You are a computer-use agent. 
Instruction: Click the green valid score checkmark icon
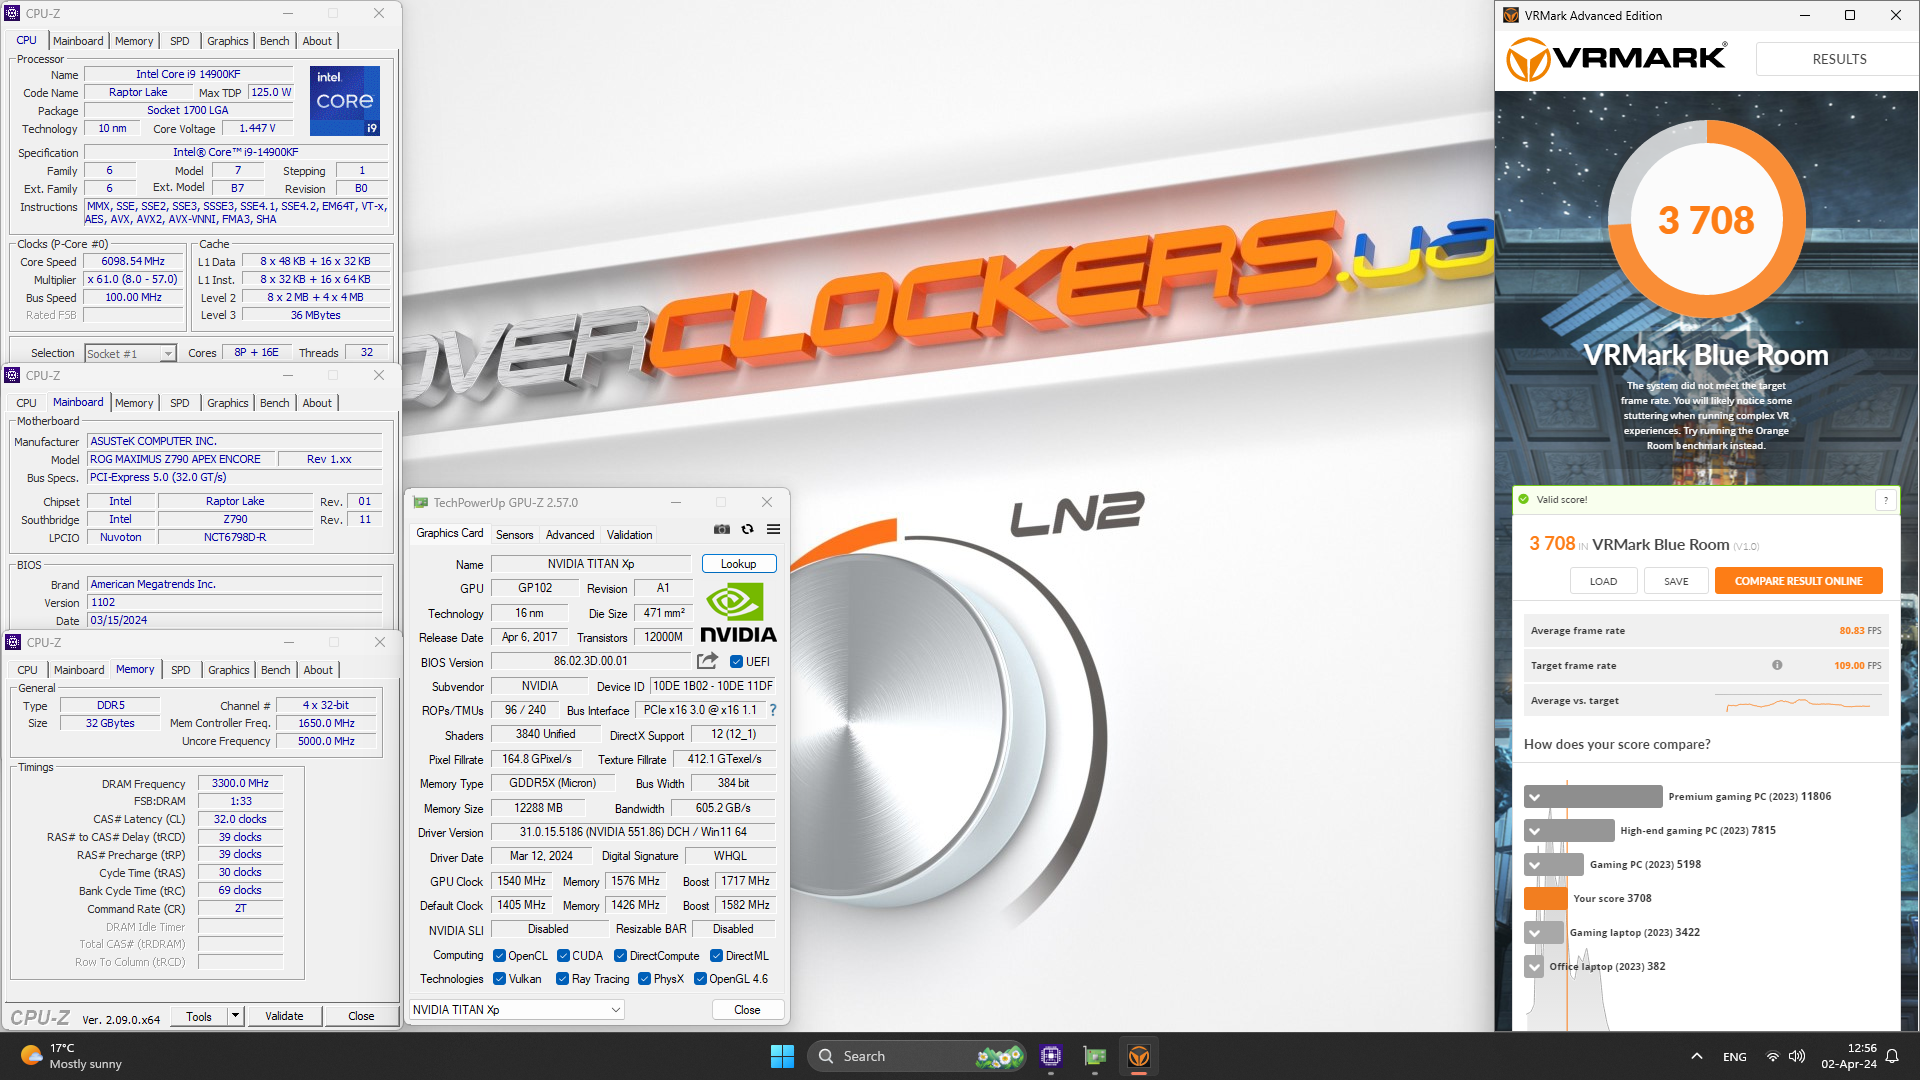pos(1524,499)
